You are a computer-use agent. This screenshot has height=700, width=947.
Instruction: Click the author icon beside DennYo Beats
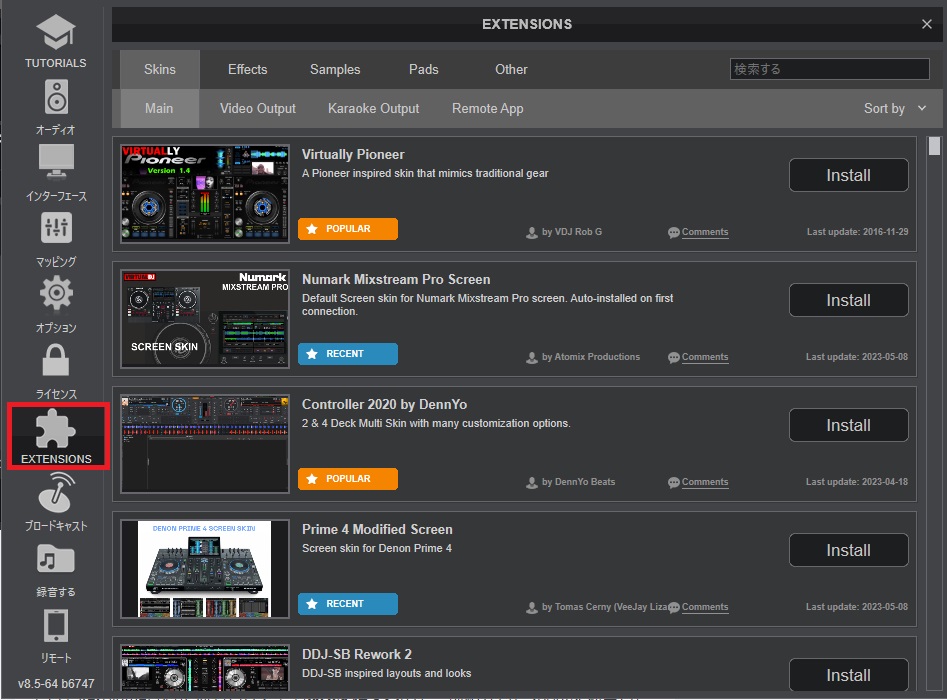(x=531, y=483)
